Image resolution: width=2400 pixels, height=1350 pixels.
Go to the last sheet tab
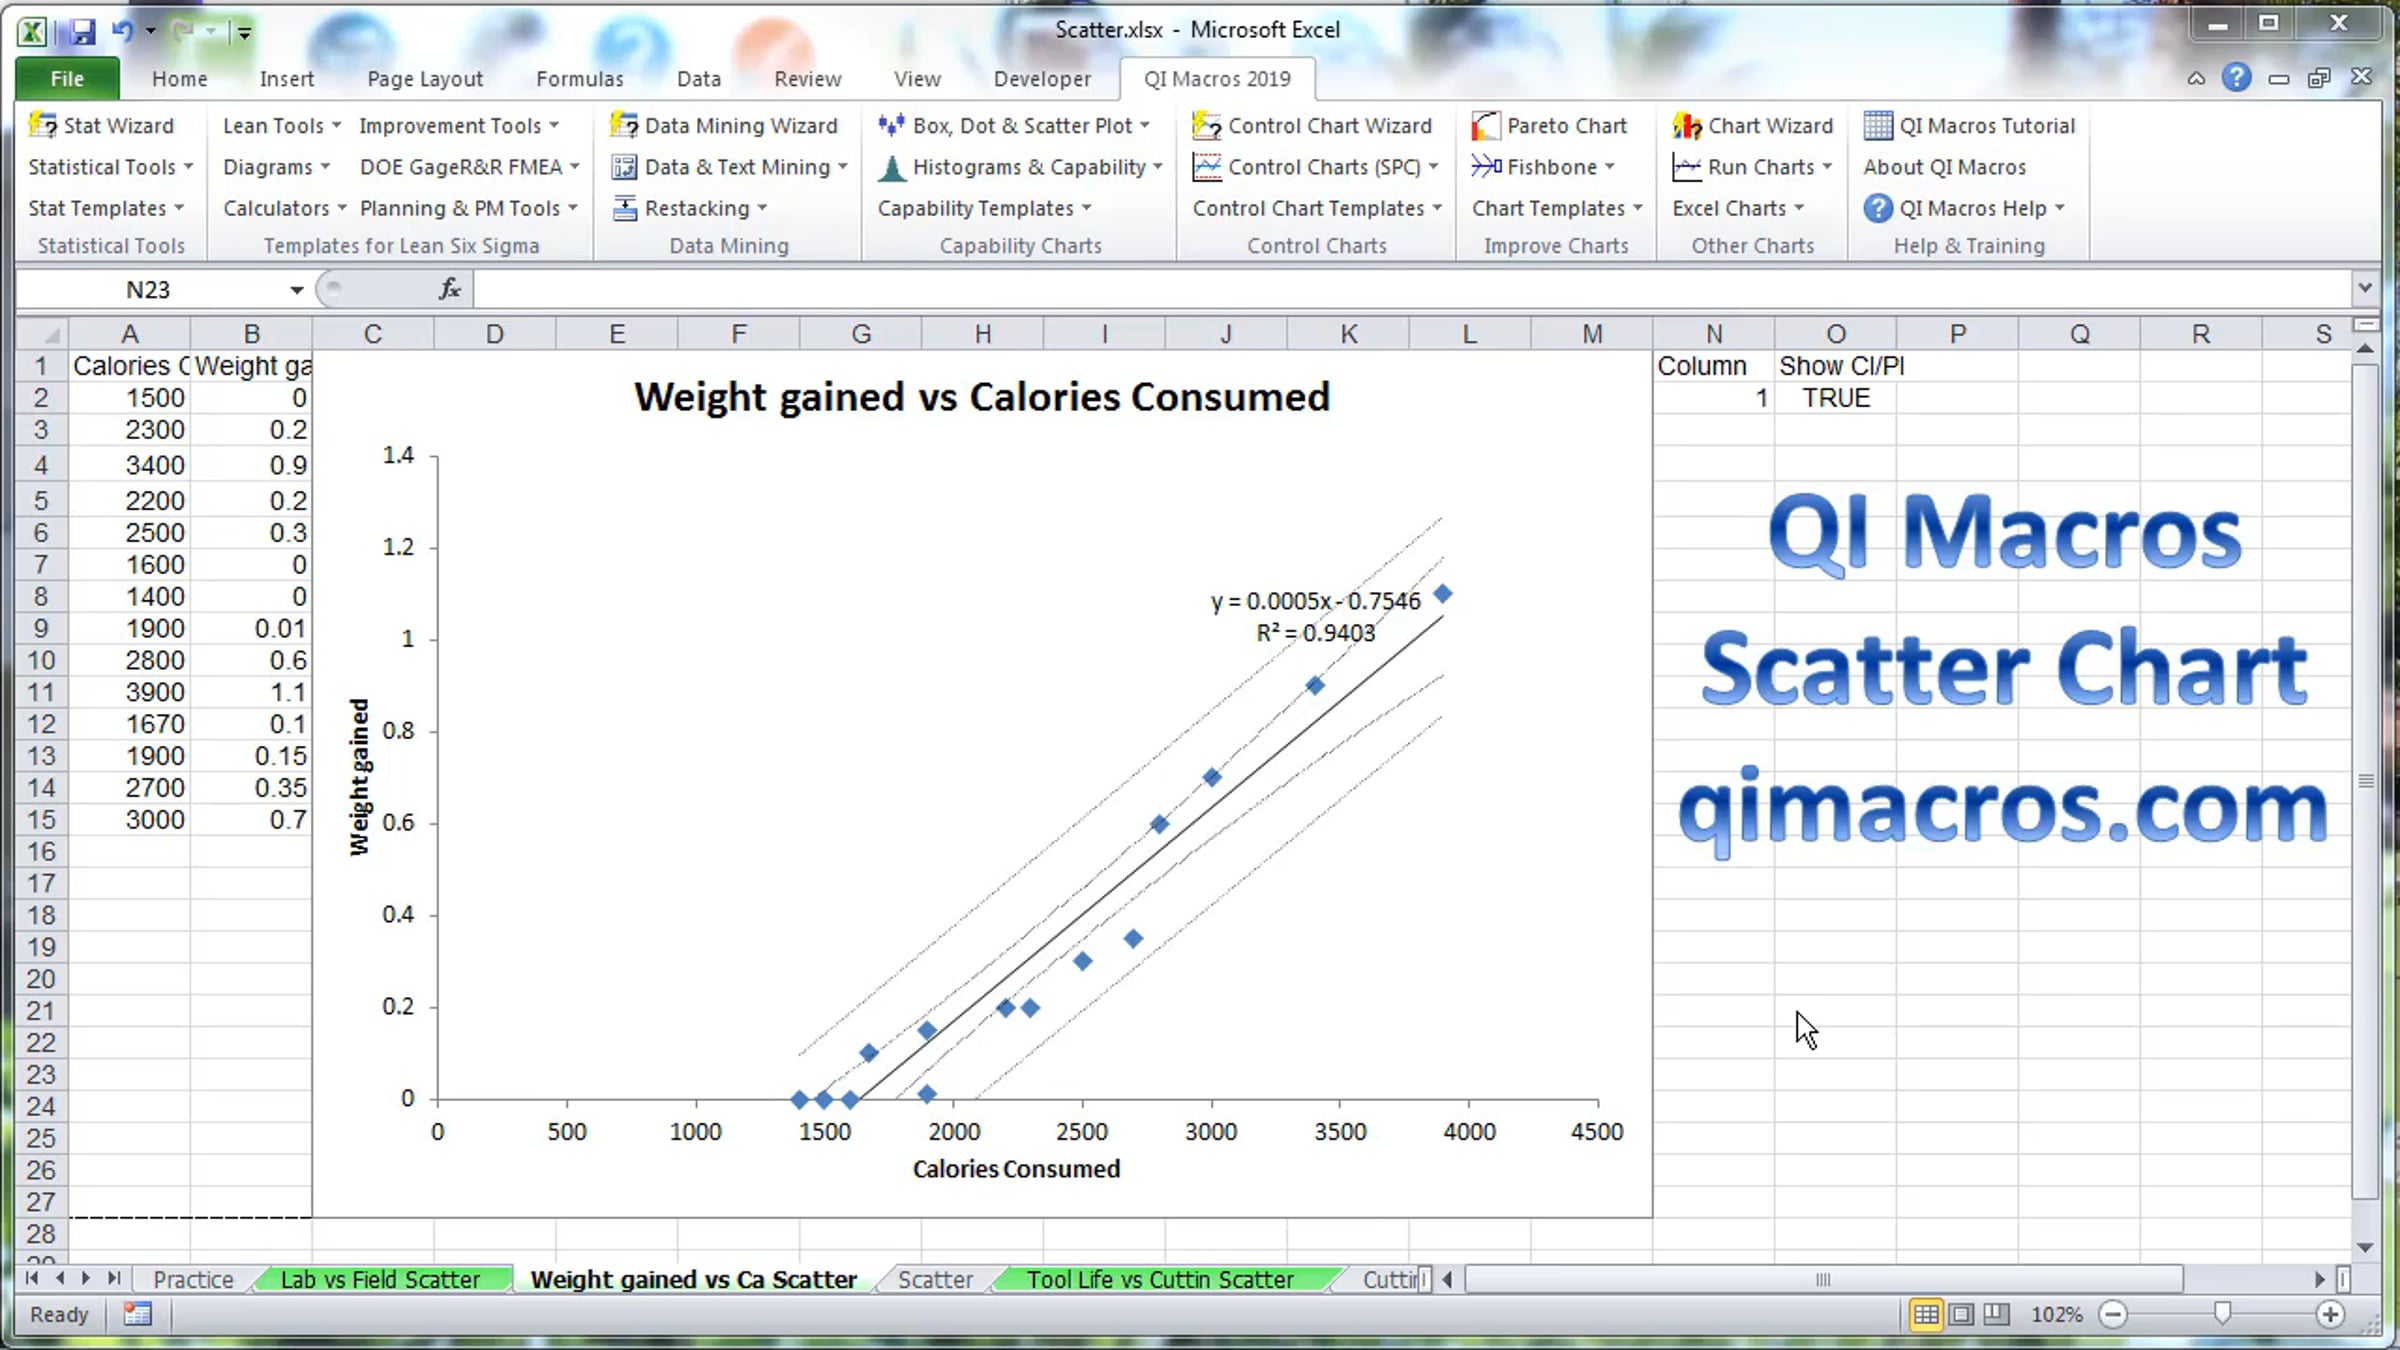[114, 1278]
